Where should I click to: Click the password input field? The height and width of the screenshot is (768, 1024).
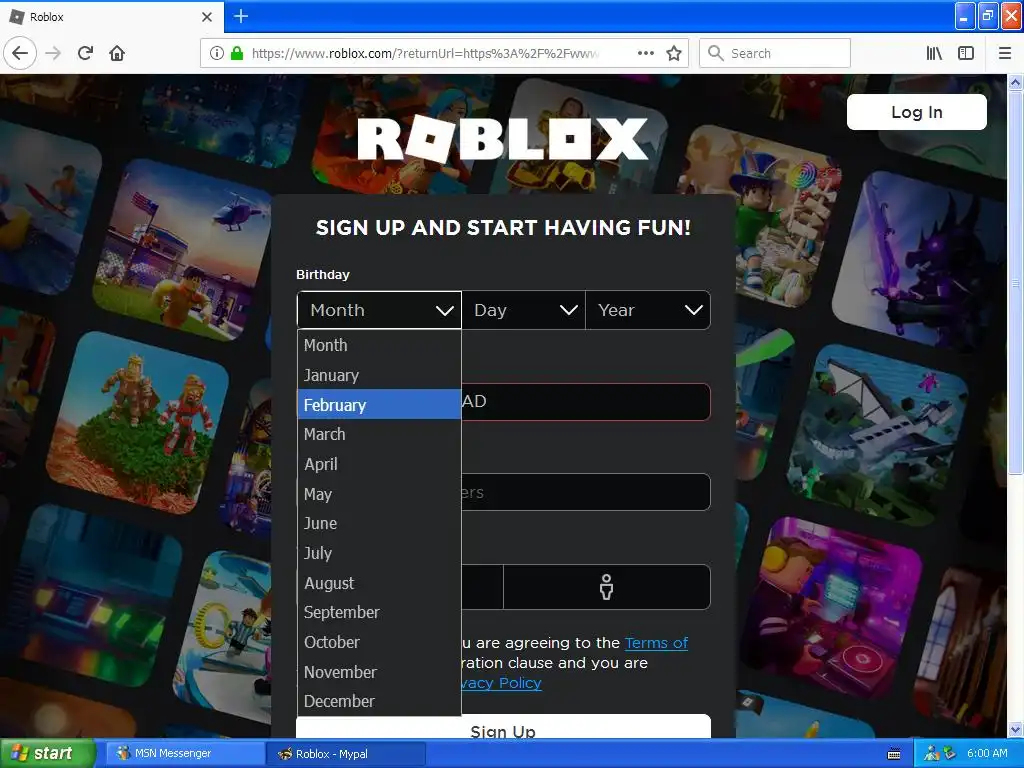tap(586, 492)
